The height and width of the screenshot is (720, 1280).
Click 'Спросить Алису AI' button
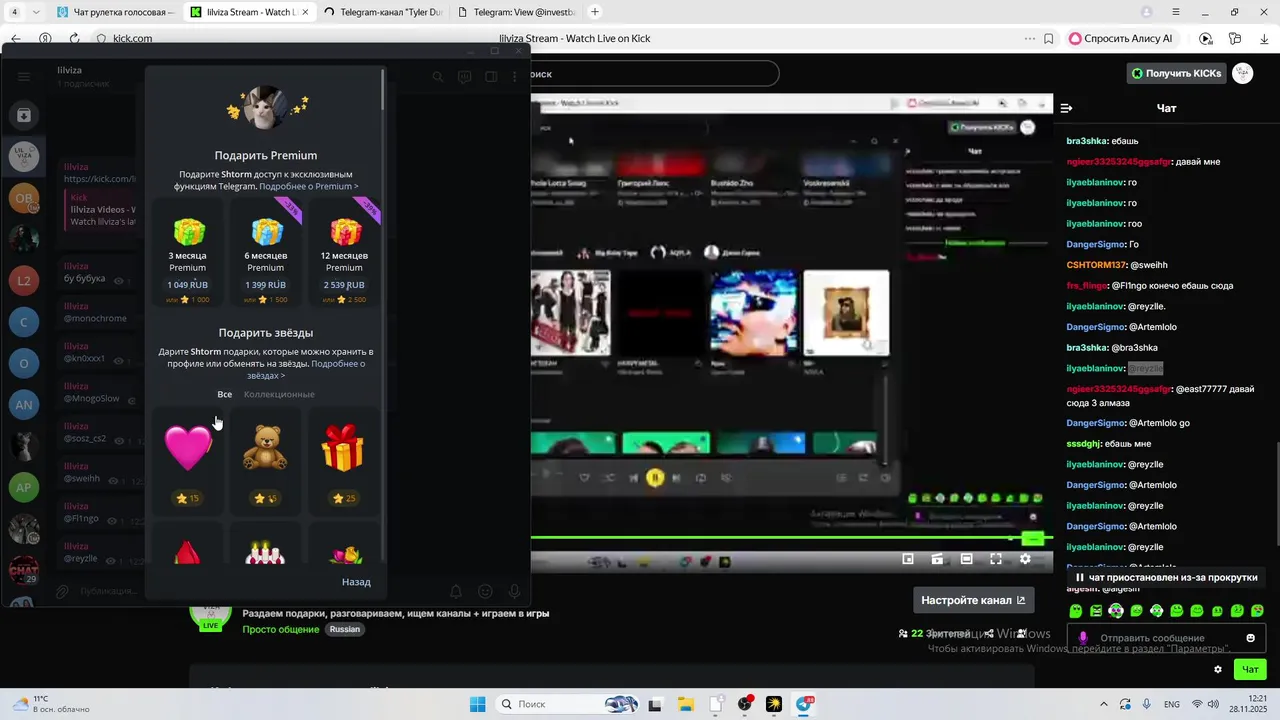click(x=1121, y=38)
